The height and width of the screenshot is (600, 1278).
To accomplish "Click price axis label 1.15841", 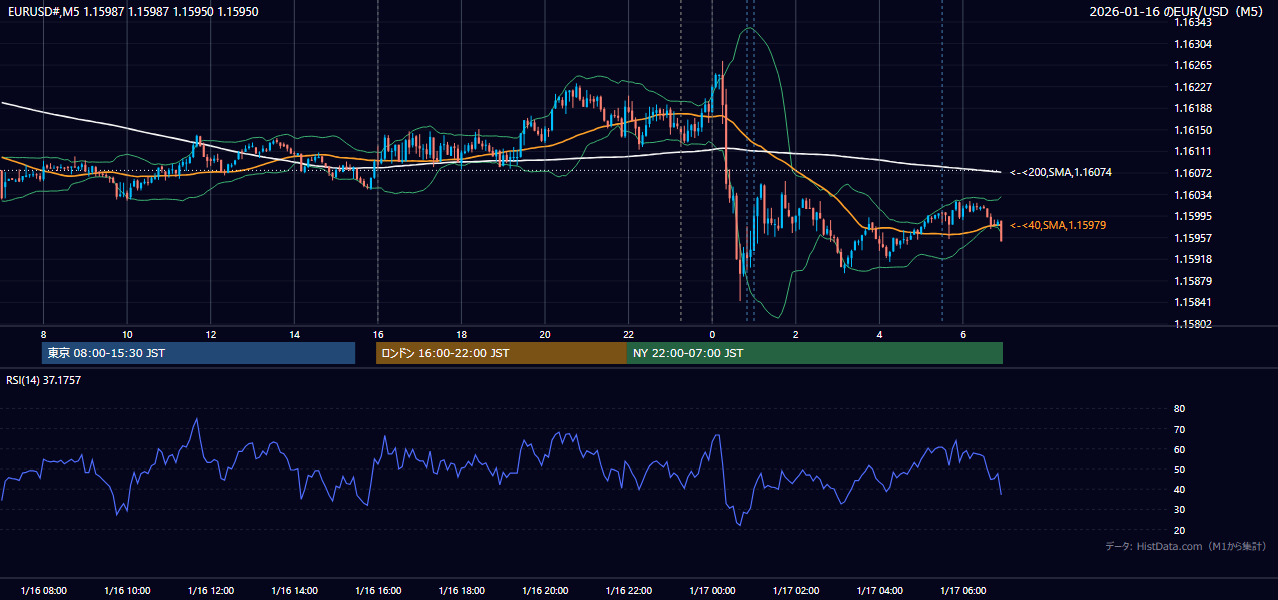I will coord(1192,302).
